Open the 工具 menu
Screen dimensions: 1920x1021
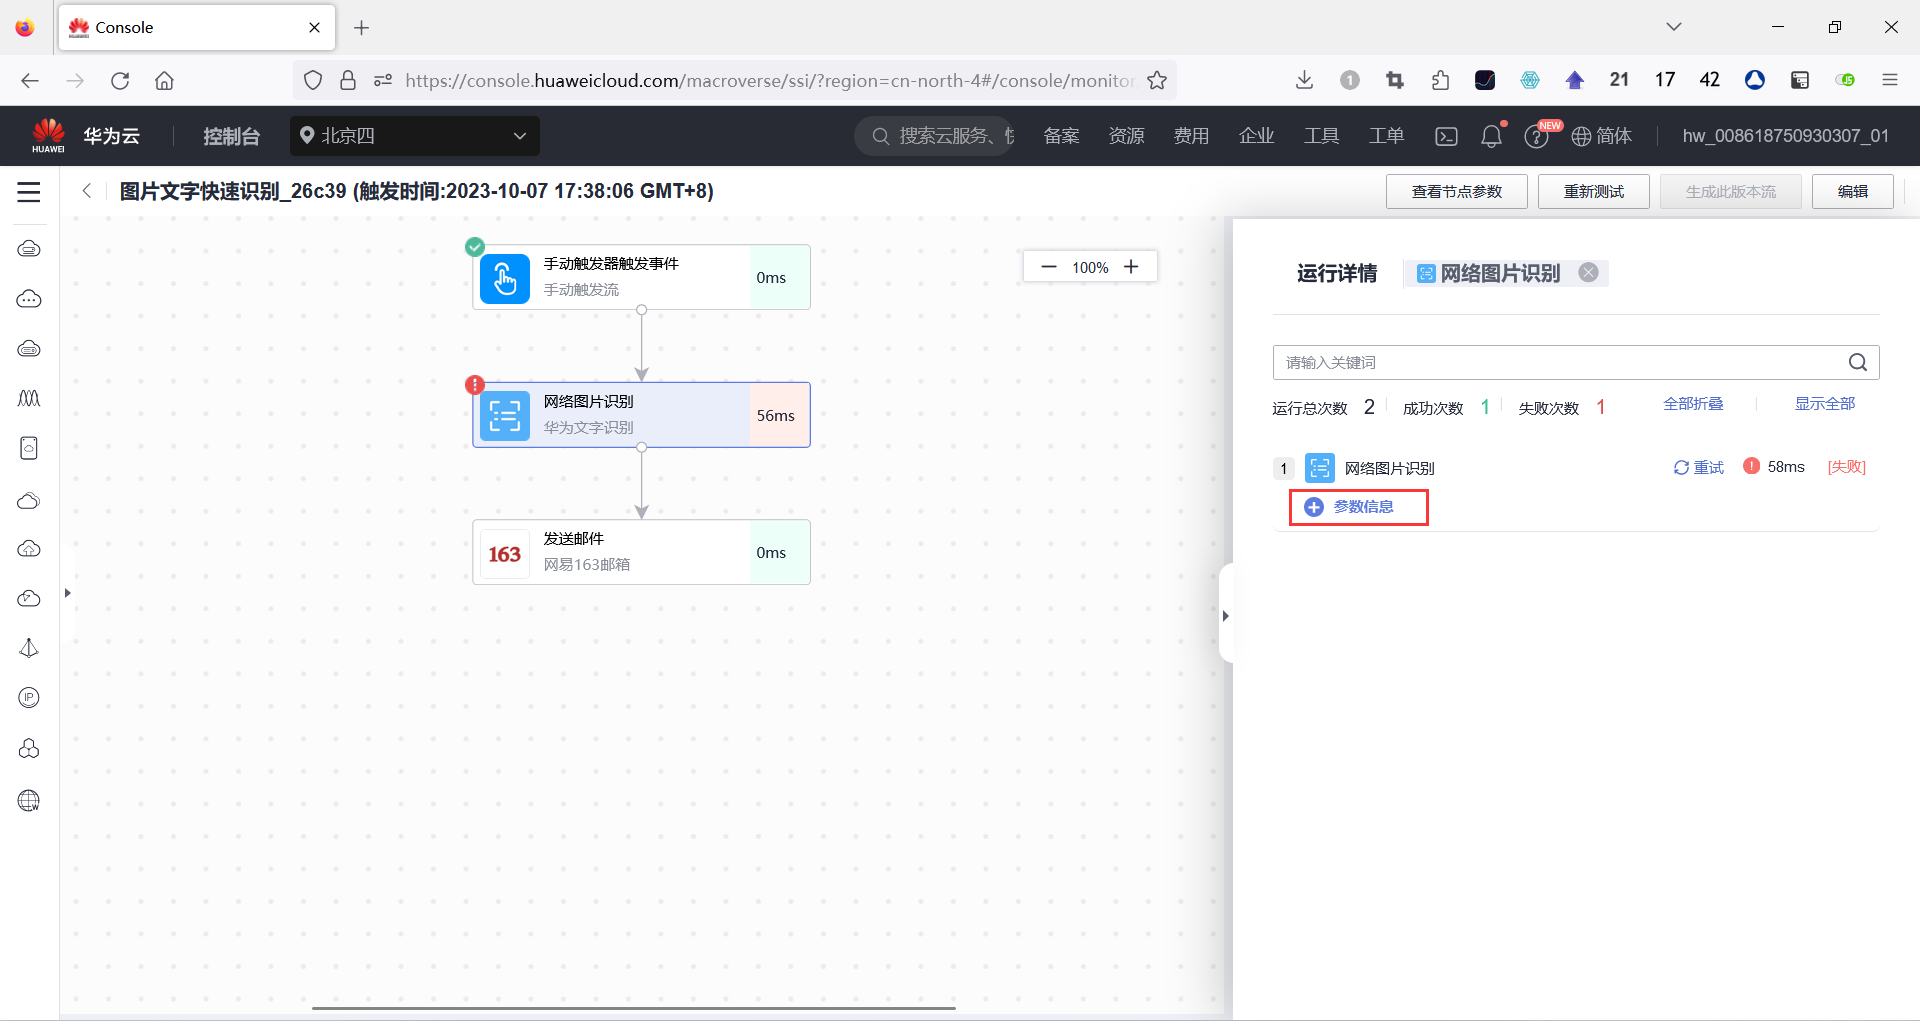(1321, 136)
